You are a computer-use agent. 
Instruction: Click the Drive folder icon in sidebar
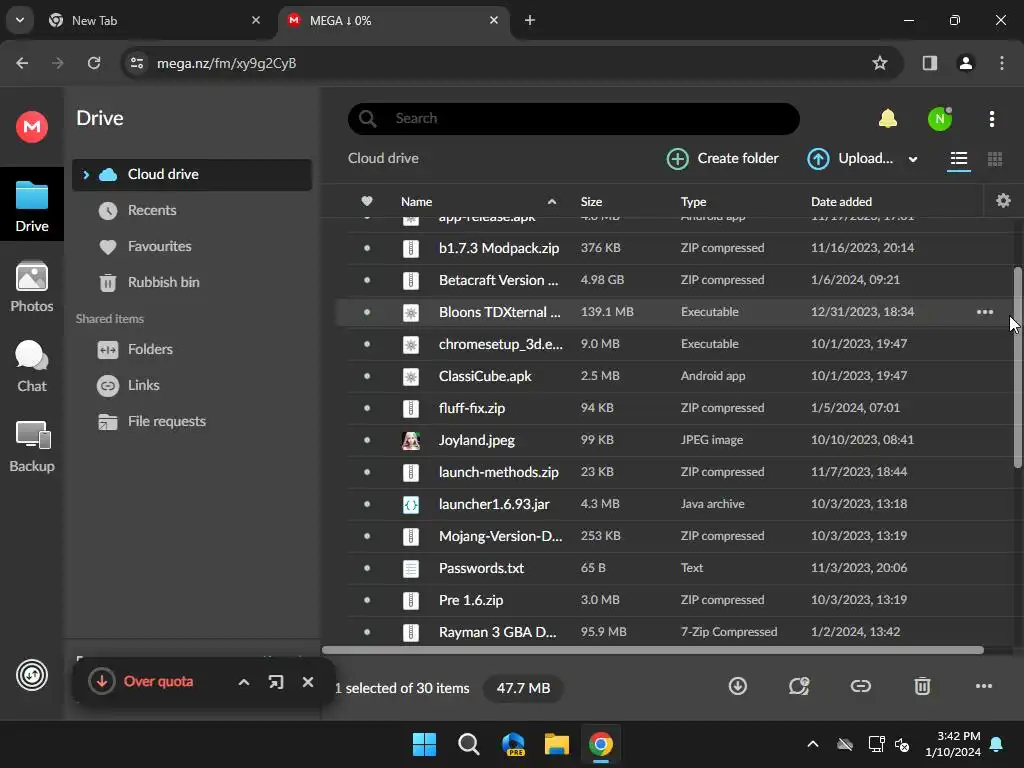click(31, 195)
